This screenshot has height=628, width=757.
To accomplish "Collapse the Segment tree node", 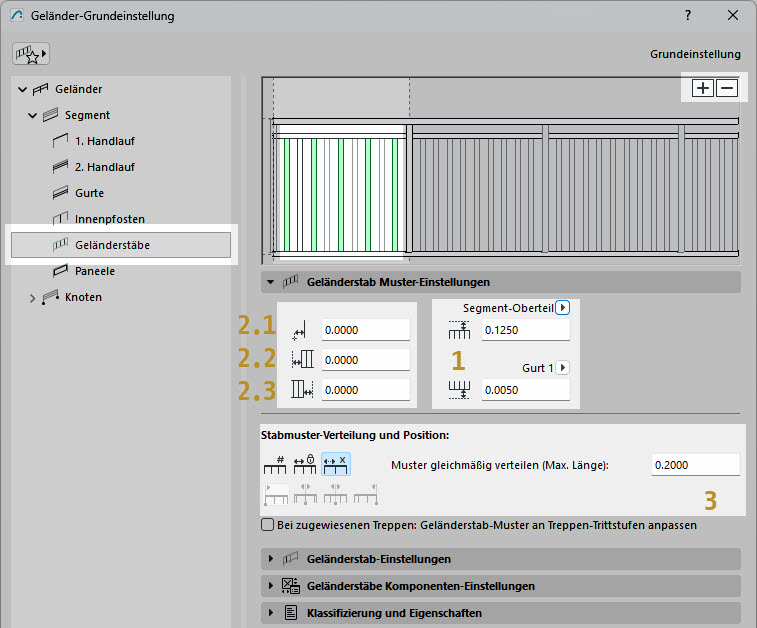I will 33,116.
